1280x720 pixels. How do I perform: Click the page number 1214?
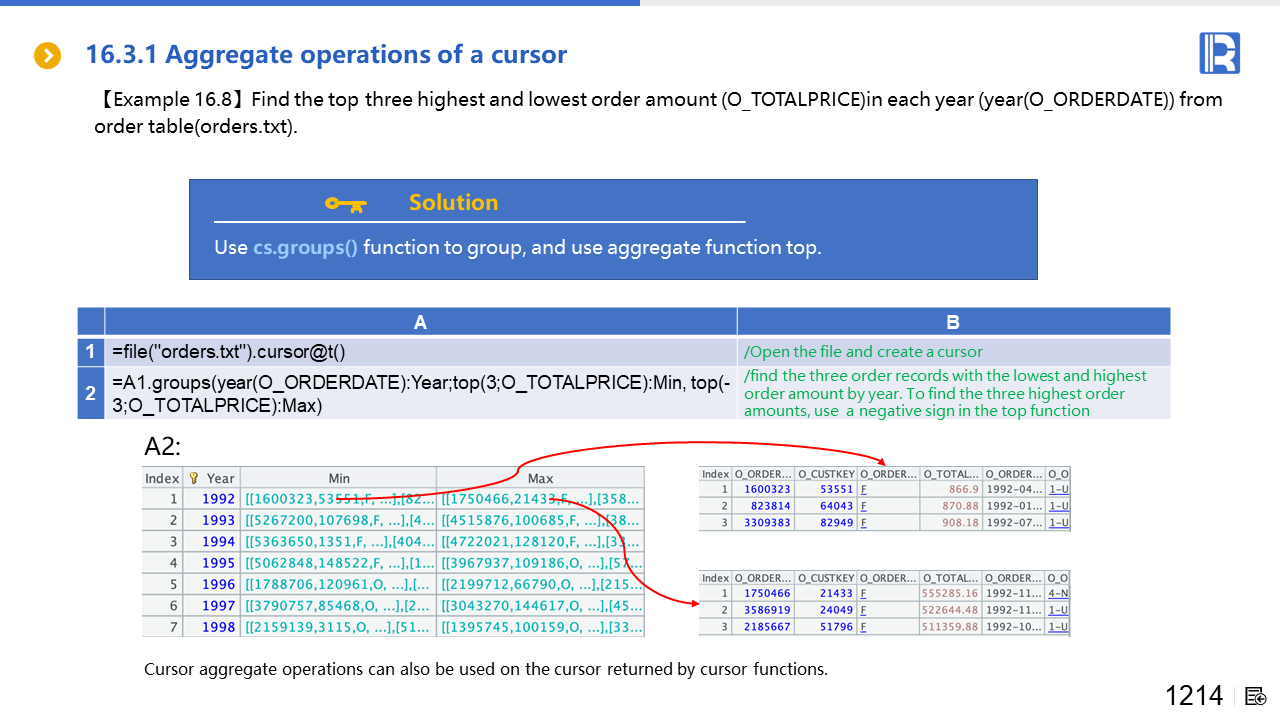[1193, 696]
